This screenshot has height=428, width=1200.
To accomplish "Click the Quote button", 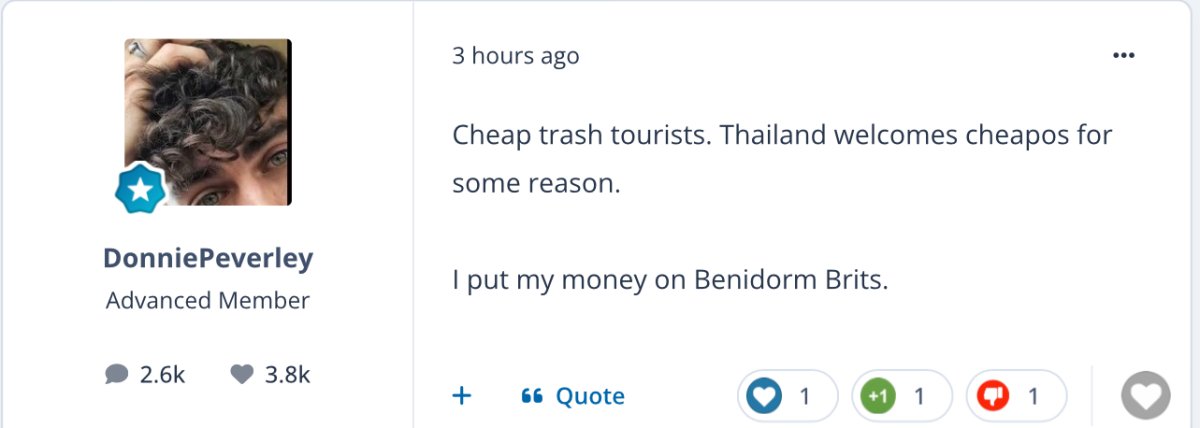I will pyautogui.click(x=590, y=396).
